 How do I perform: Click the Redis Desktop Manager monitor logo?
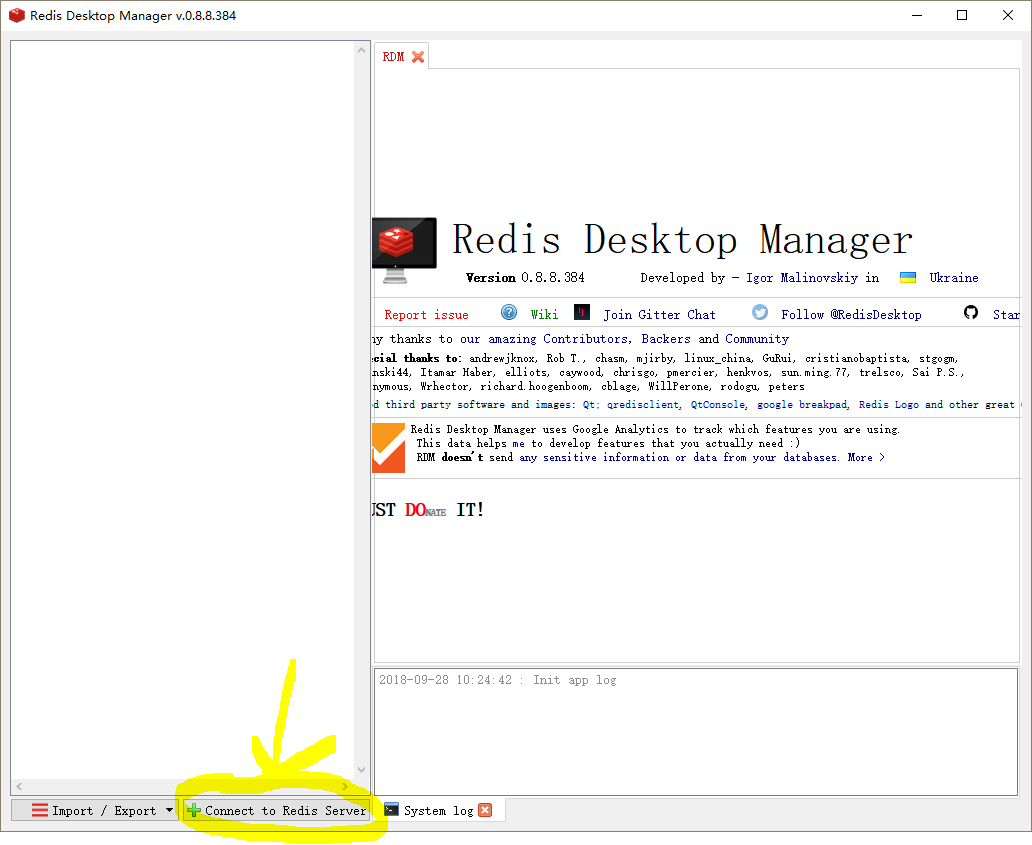coord(404,250)
